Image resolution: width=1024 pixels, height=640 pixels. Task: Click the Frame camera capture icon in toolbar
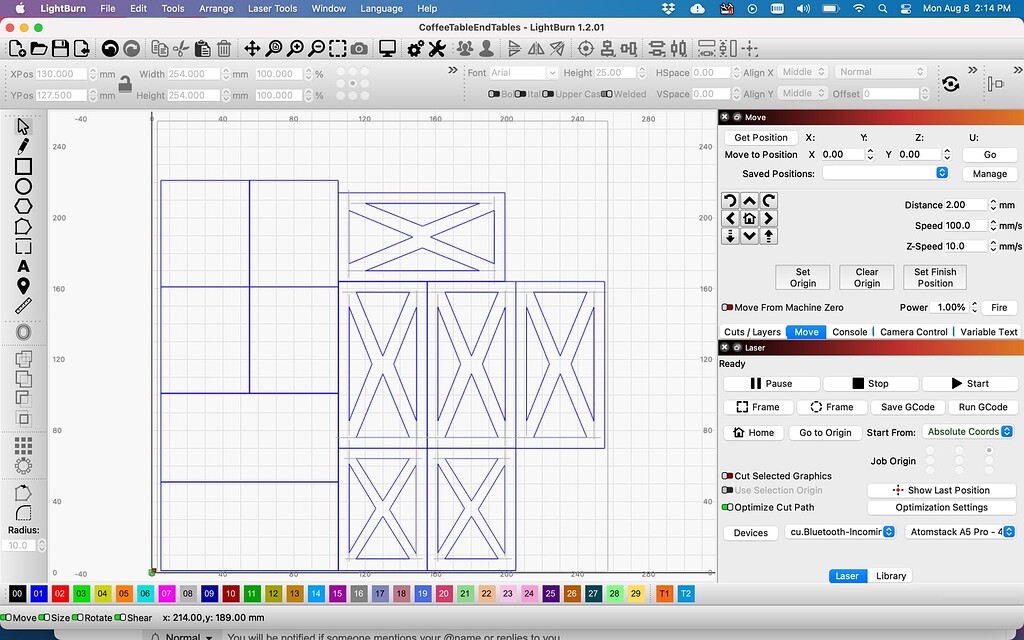coord(359,47)
